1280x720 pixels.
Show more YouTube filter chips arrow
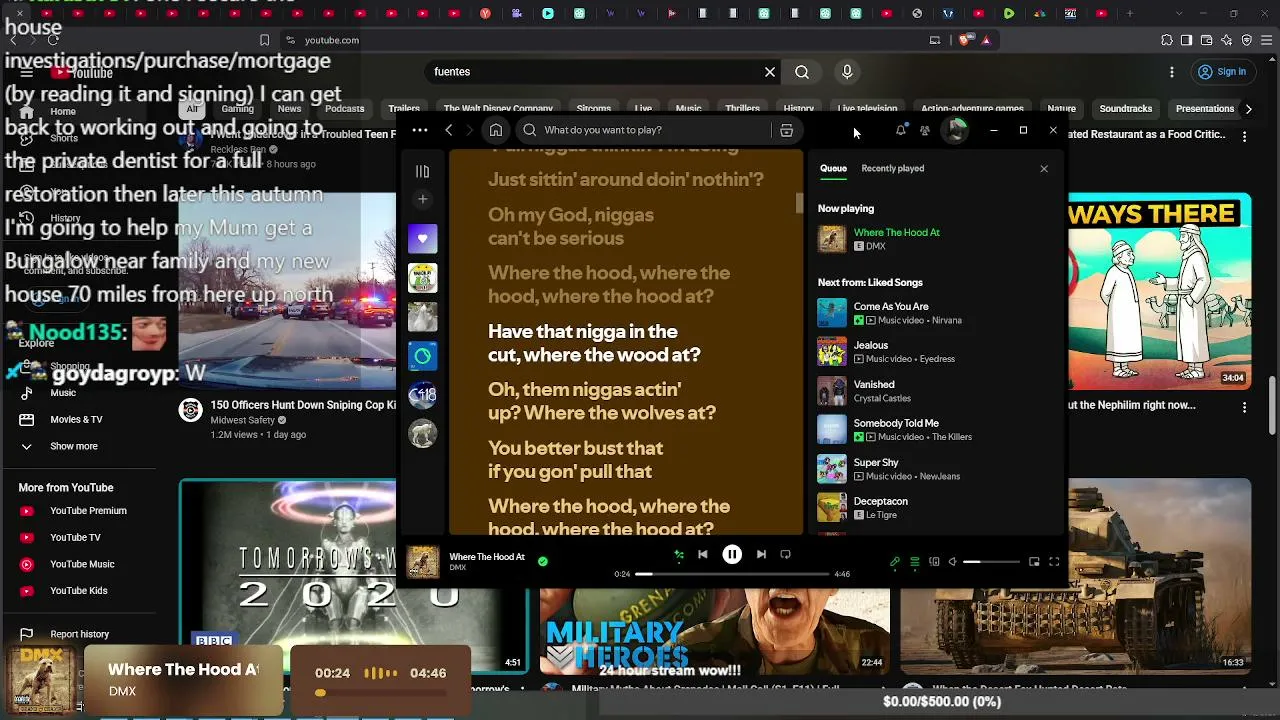point(1248,109)
